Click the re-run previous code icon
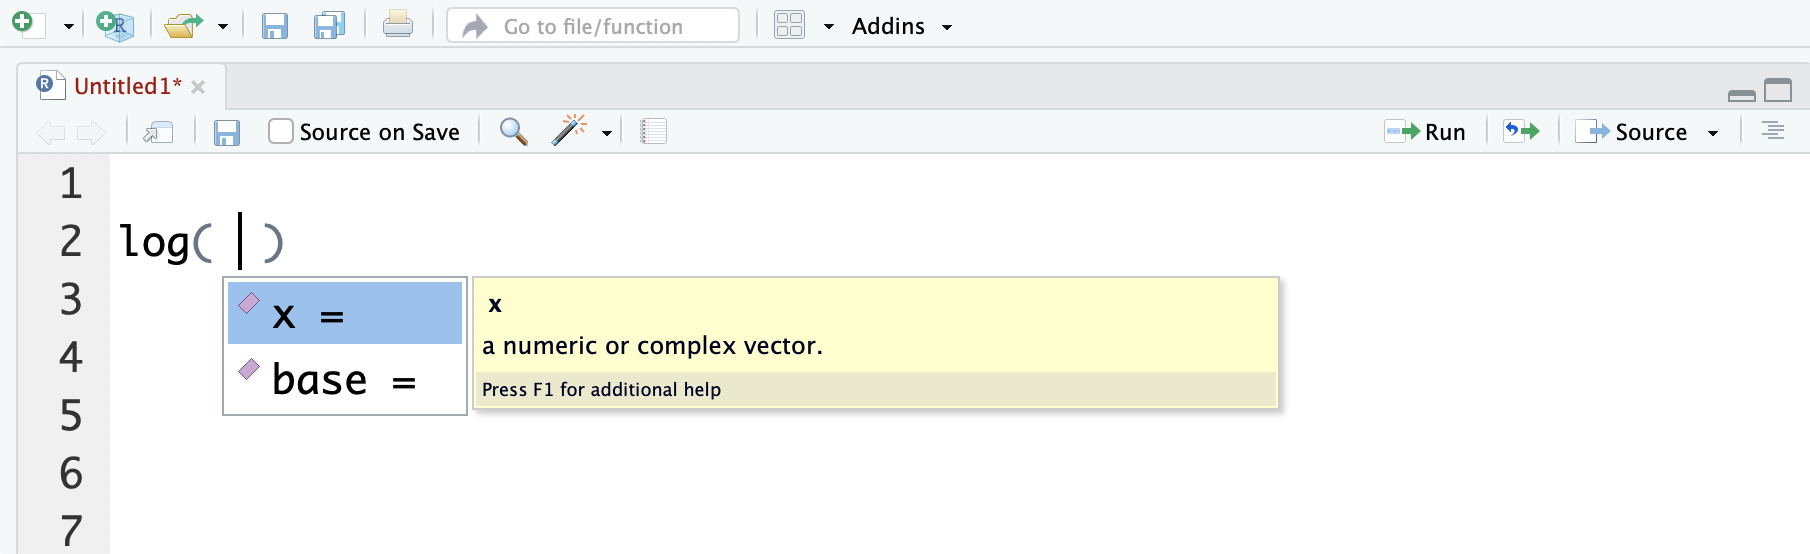This screenshot has width=1810, height=554. point(1521,131)
